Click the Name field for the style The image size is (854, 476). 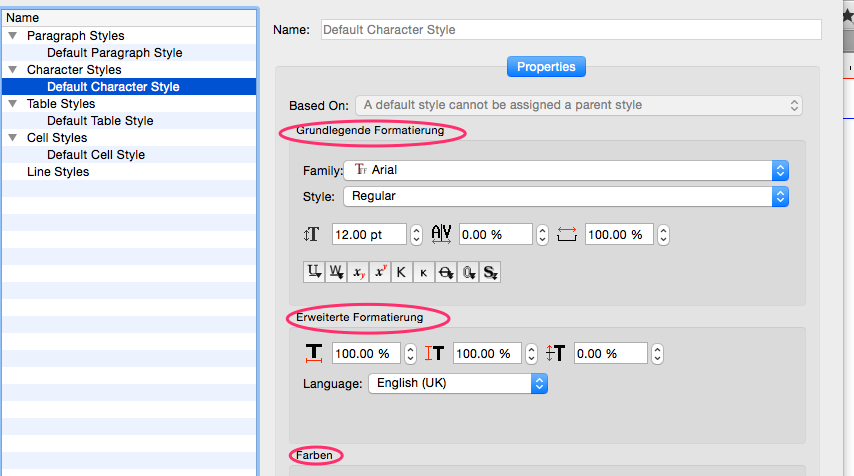pos(571,30)
